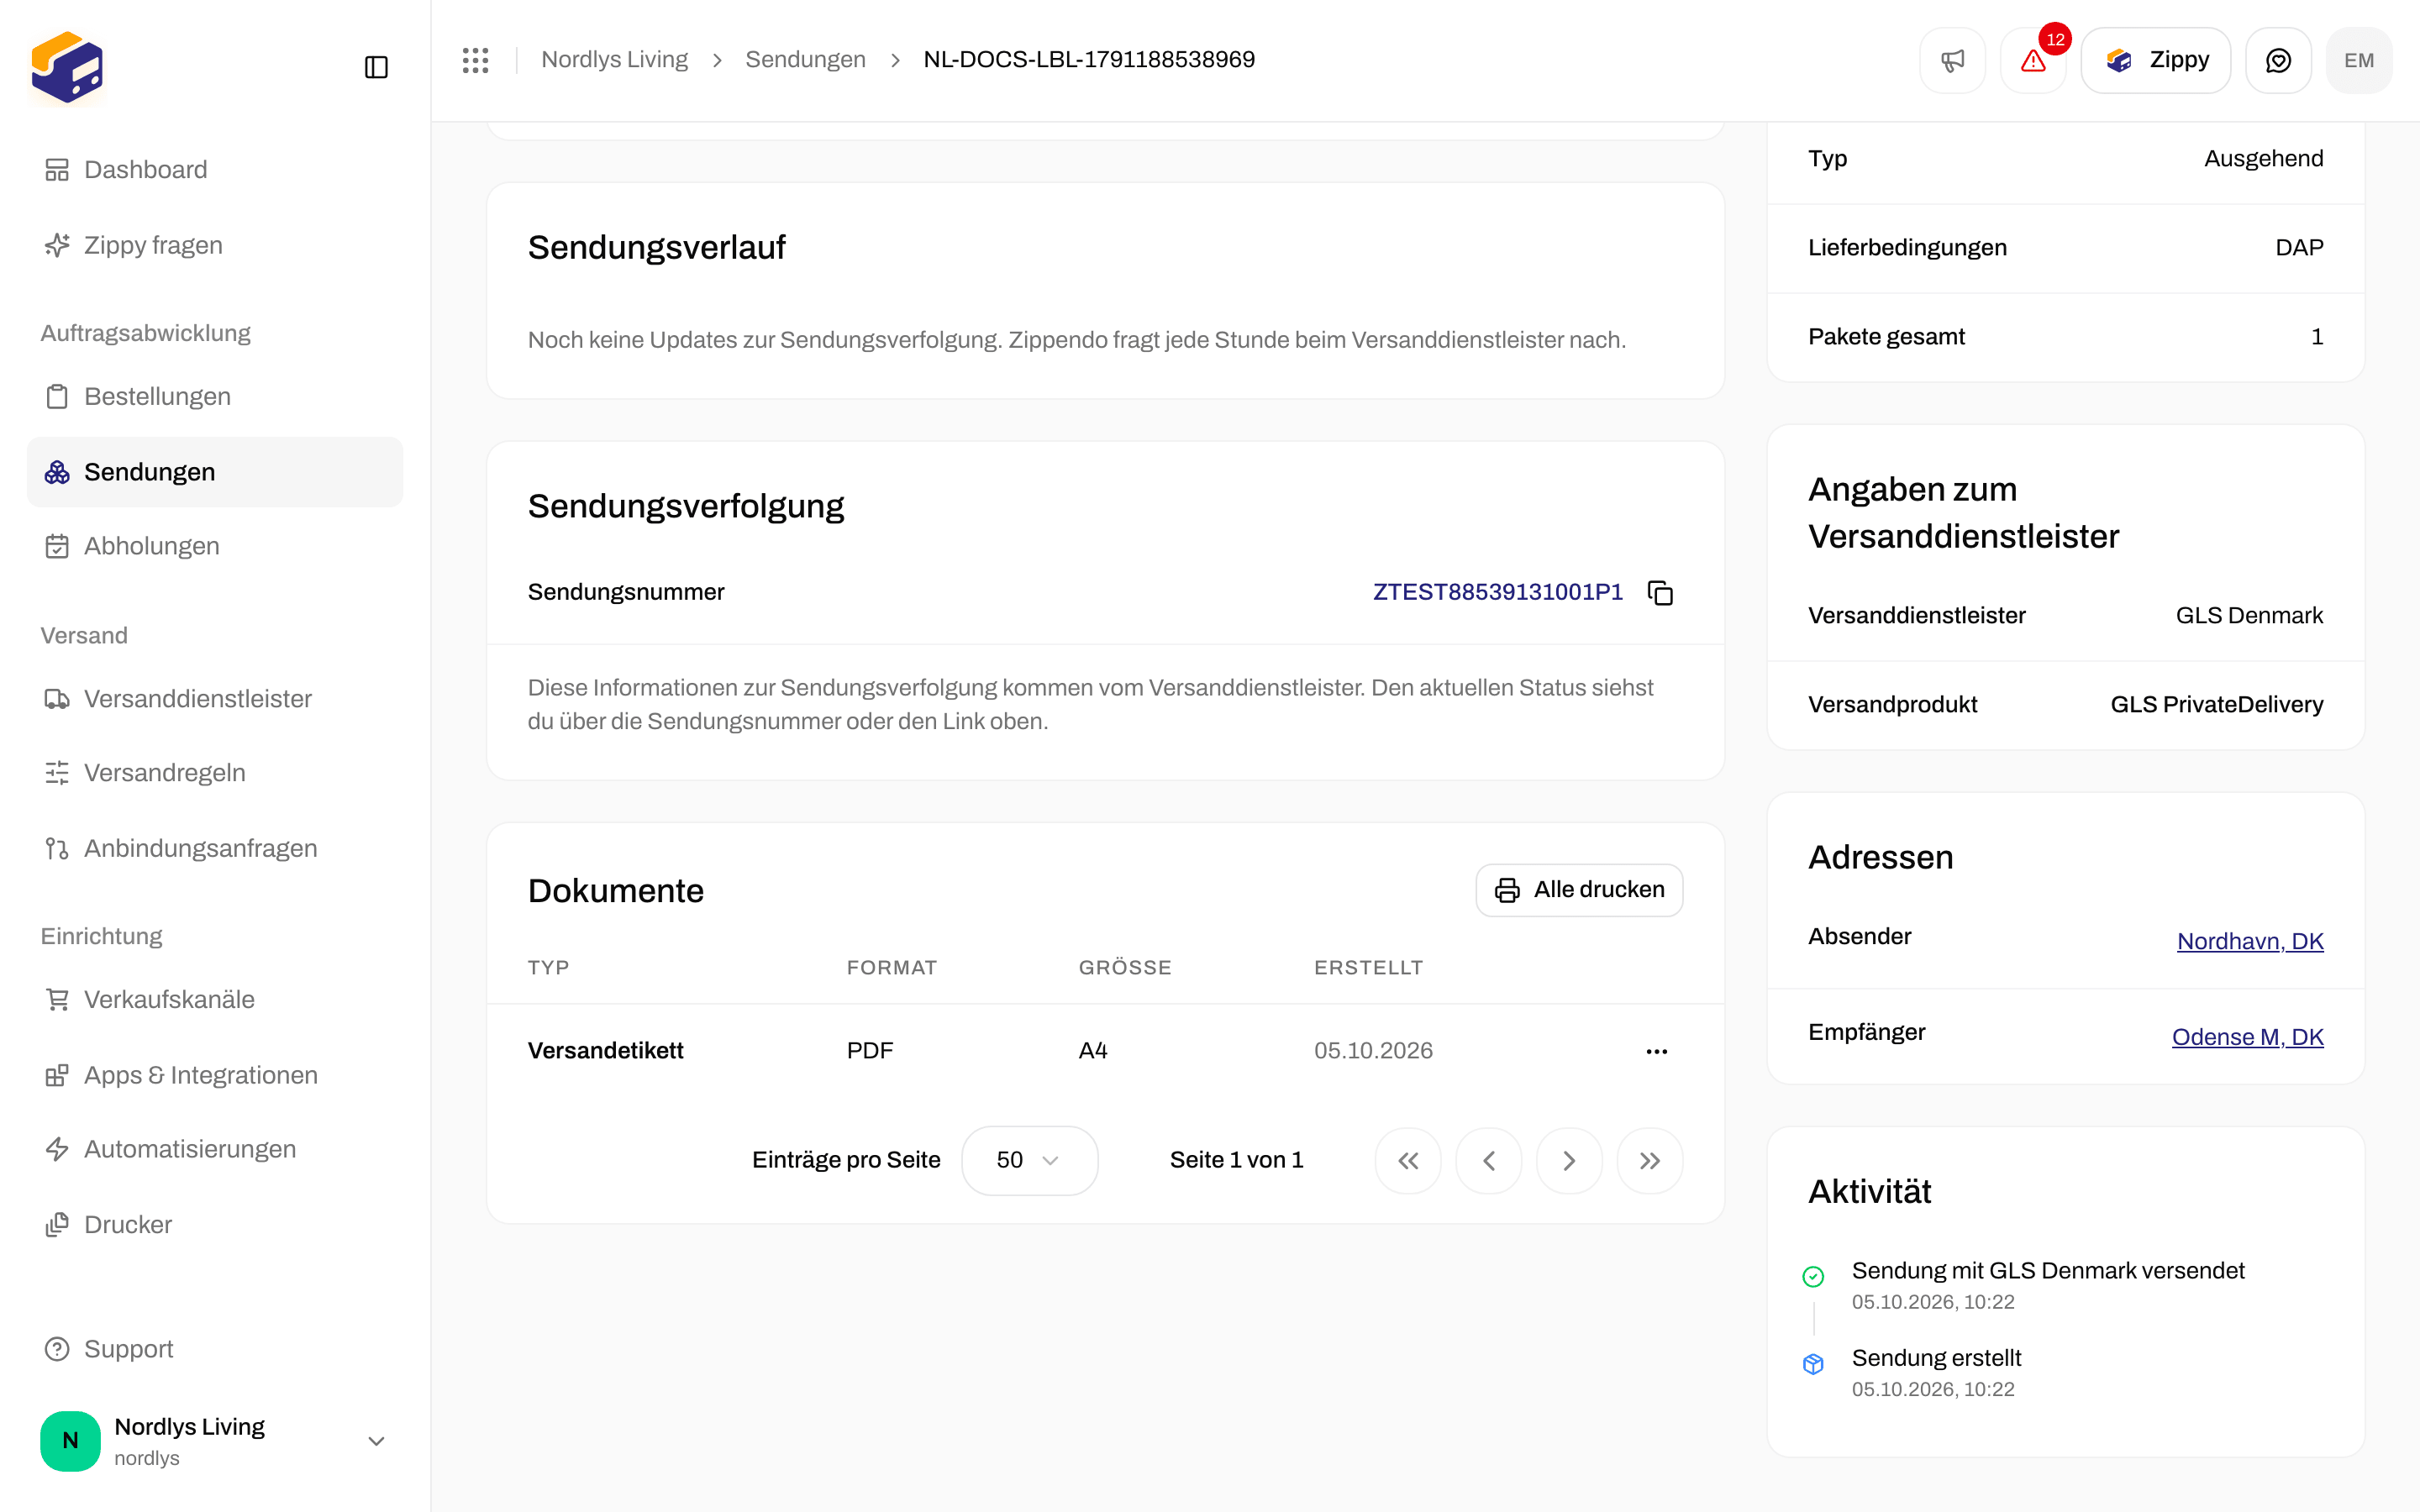This screenshot has width=2420, height=1512.
Task: Collapse the sidebar panel icon
Action: click(376, 67)
